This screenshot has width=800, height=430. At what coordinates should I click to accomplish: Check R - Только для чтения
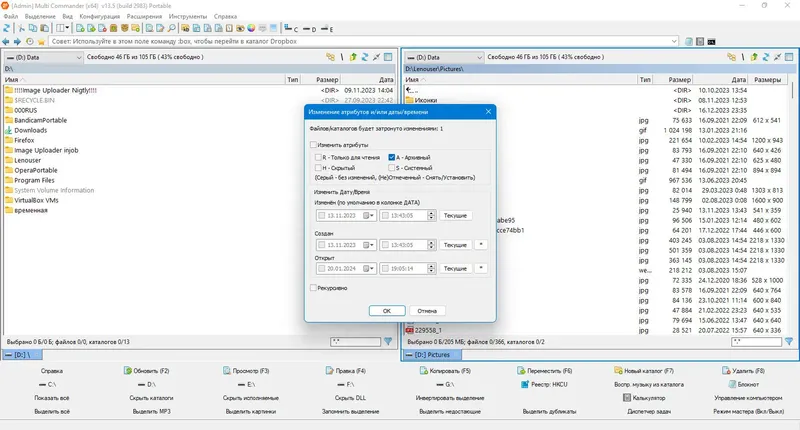pos(318,158)
